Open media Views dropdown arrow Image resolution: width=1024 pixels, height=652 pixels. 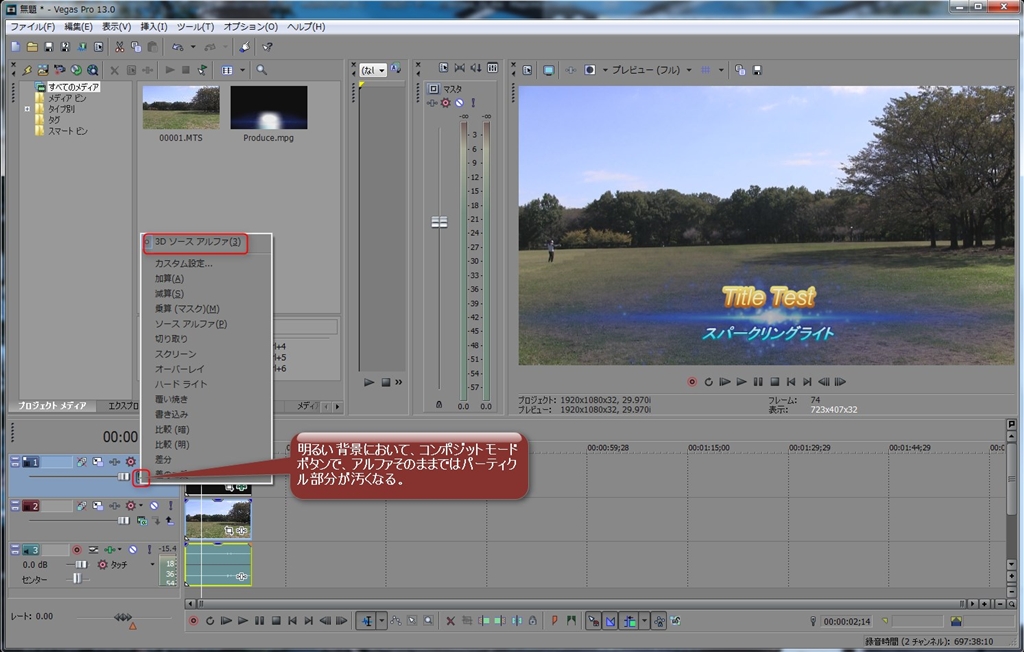click(x=242, y=70)
